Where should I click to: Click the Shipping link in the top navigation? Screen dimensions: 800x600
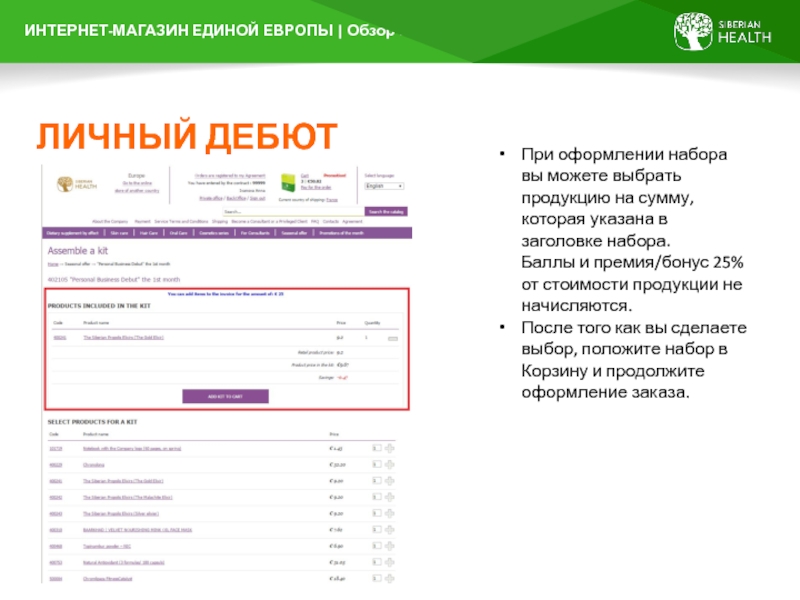(x=220, y=222)
